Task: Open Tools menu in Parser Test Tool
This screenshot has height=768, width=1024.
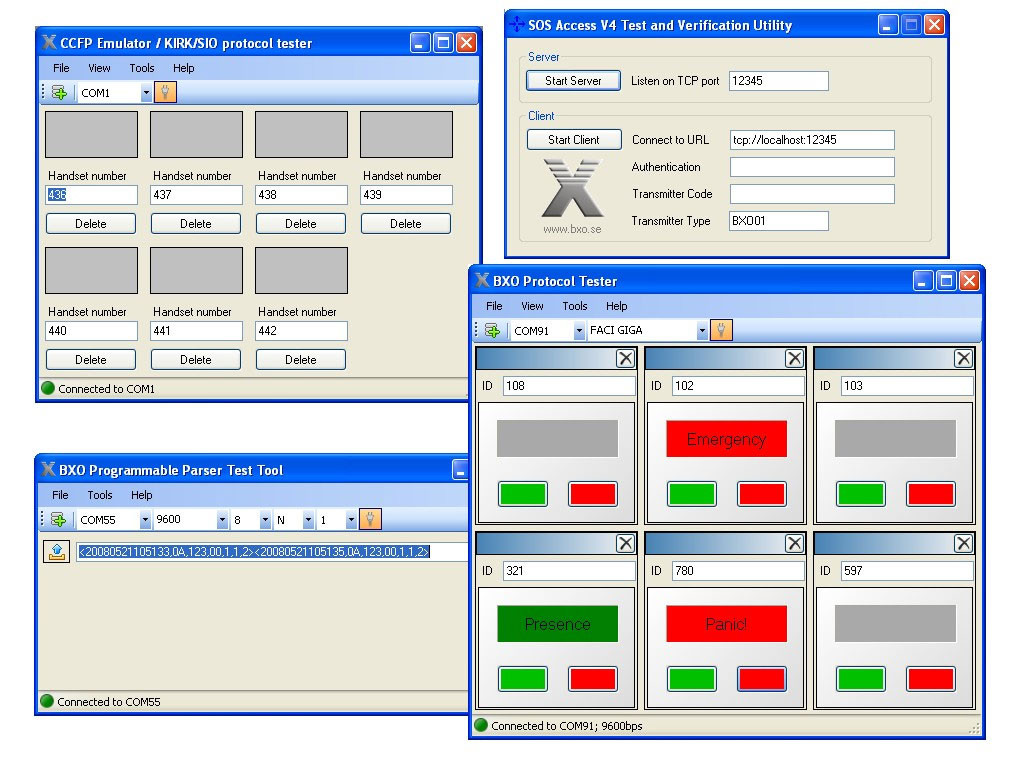Action: click(100, 495)
